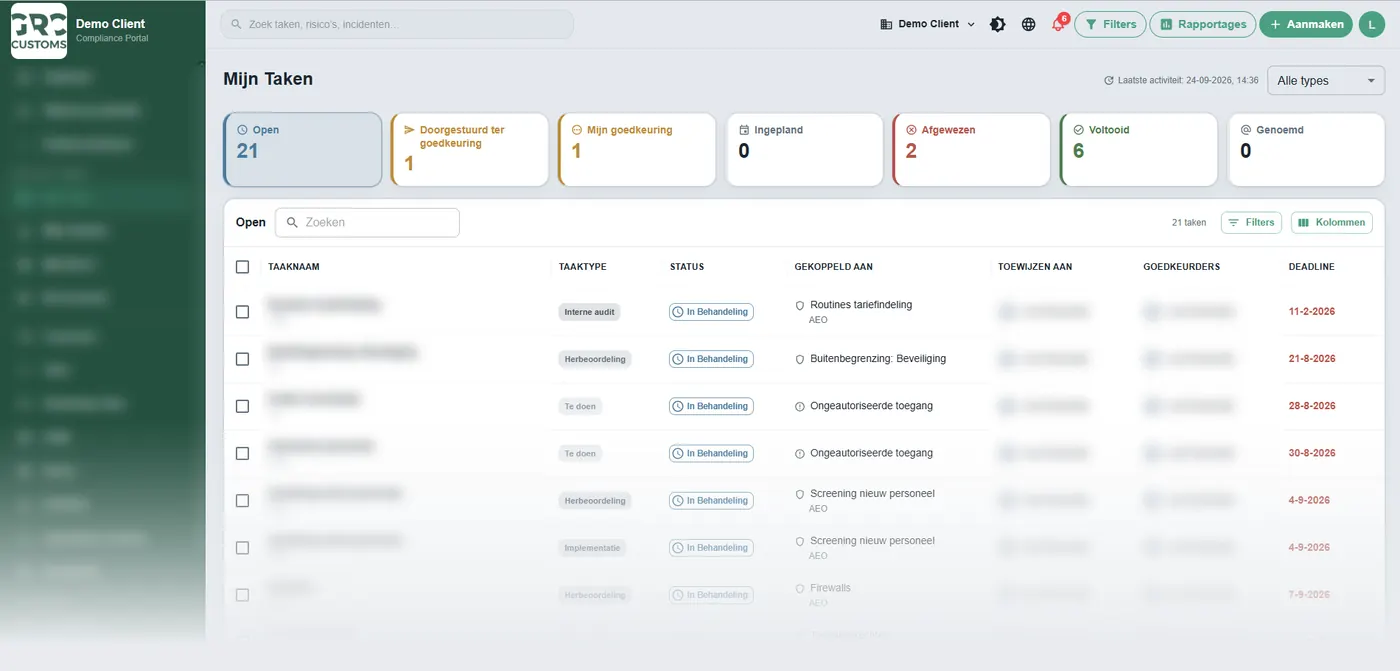The width and height of the screenshot is (1400, 671).
Task: Click the 'STATUS' column header
Action: (x=687, y=267)
